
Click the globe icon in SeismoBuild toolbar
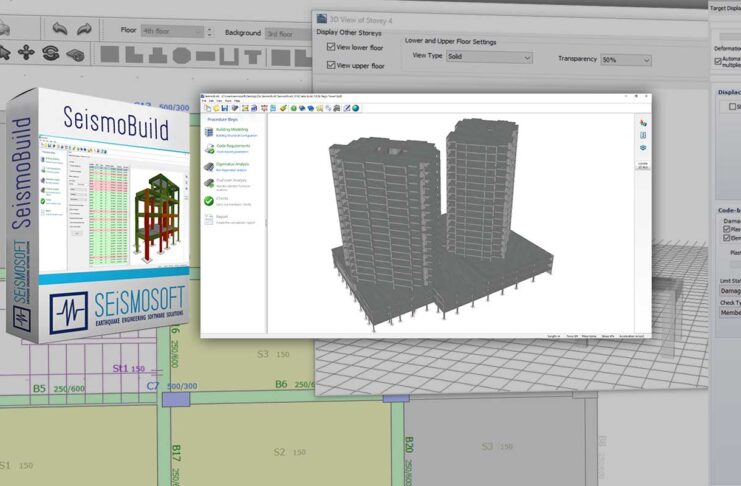click(355, 108)
